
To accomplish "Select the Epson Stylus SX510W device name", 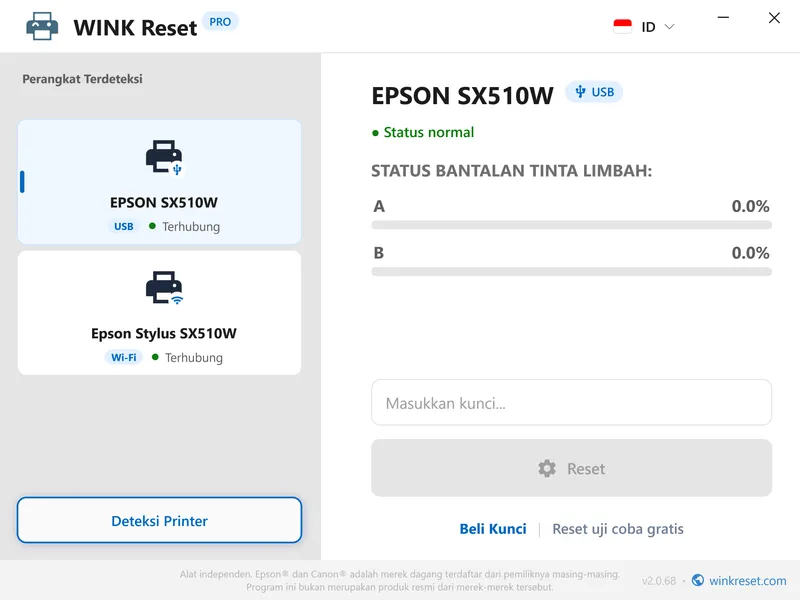I will point(164,333).
